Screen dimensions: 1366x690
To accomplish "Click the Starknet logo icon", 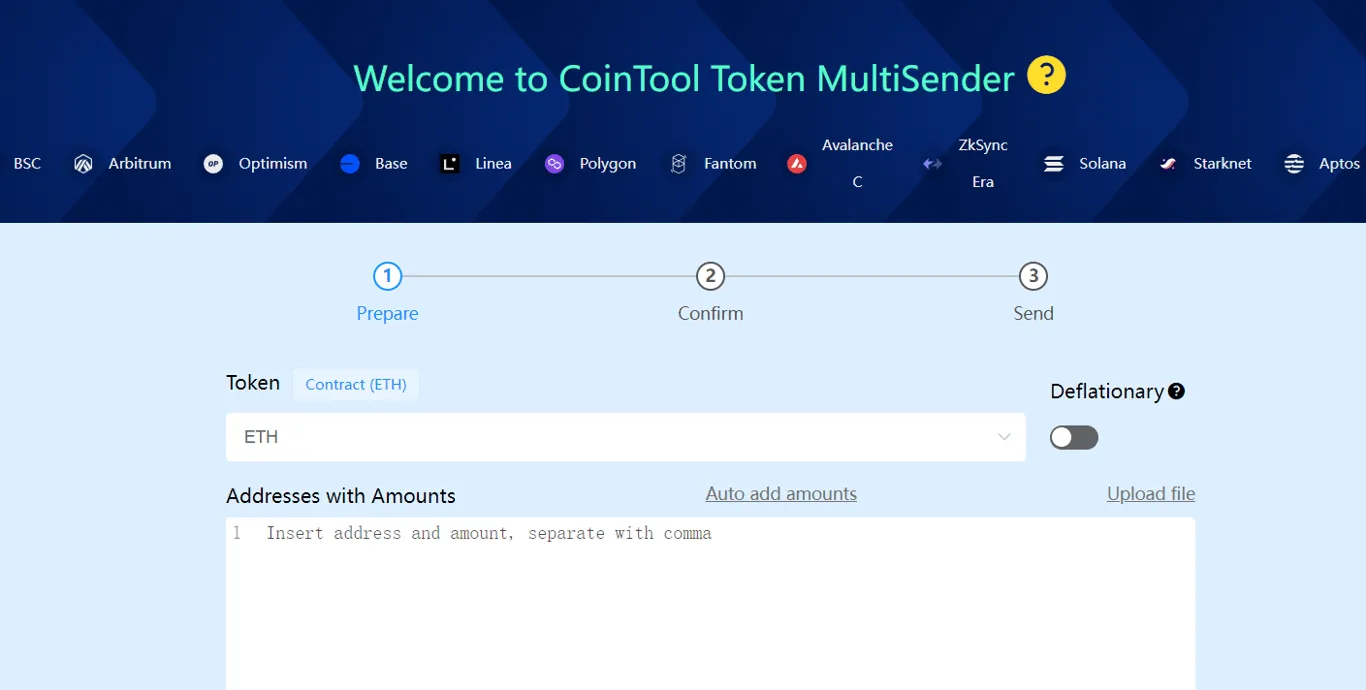I will click(1168, 164).
